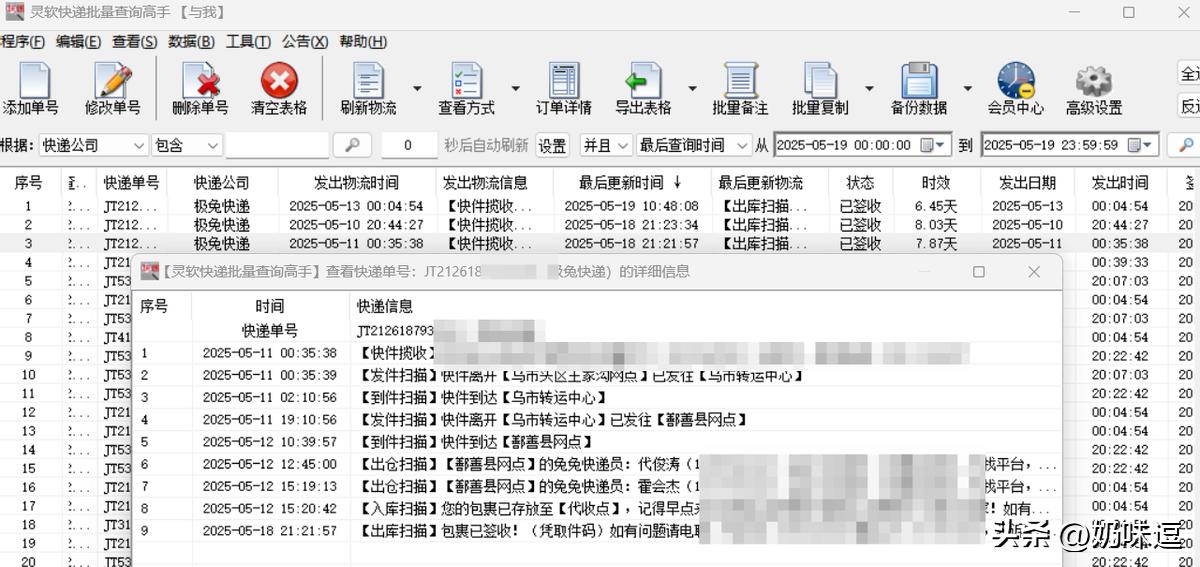Click detail row 2025-05-18 21:21:57

(596, 530)
